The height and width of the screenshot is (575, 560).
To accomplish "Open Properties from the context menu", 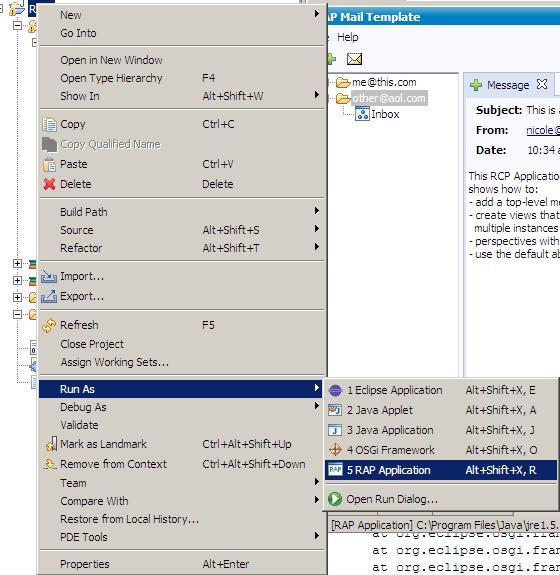I will pos(182,564).
